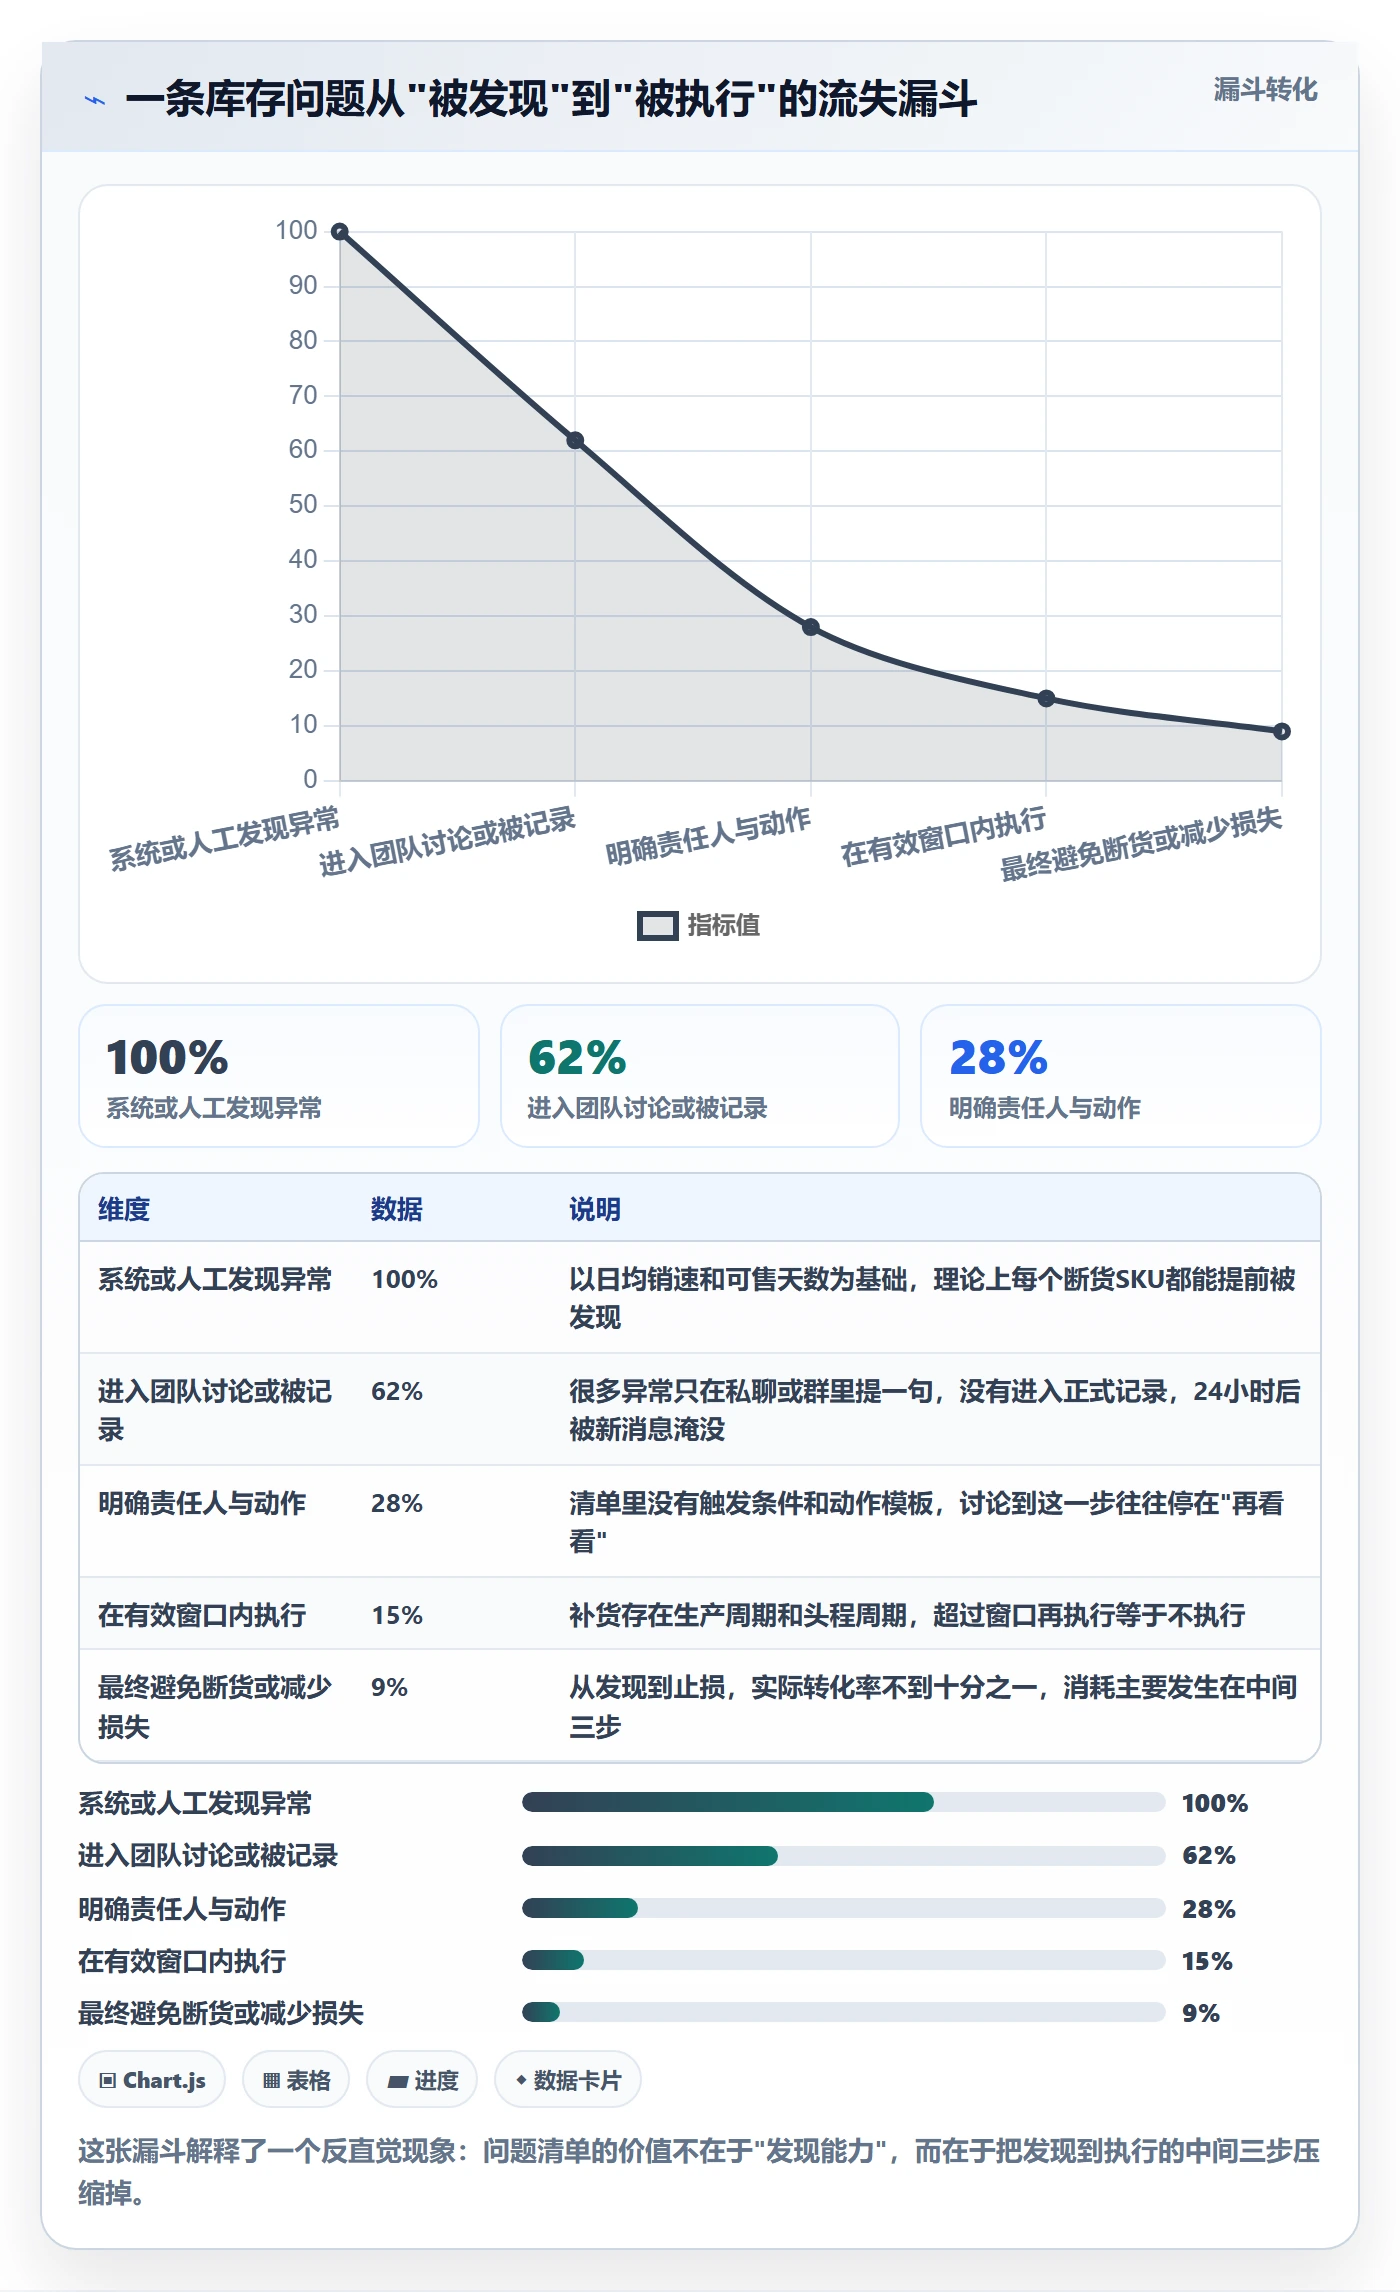Click x-axis label 在有效窗口内执行 on chart
1400x2292 pixels.
943,837
